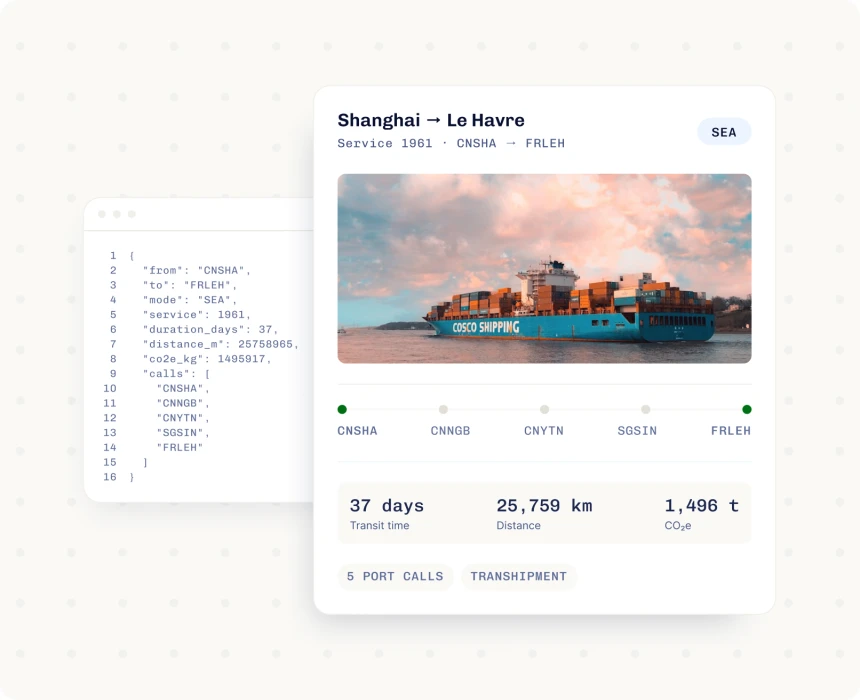Click the "duration_days": 37 code line

coord(211,330)
